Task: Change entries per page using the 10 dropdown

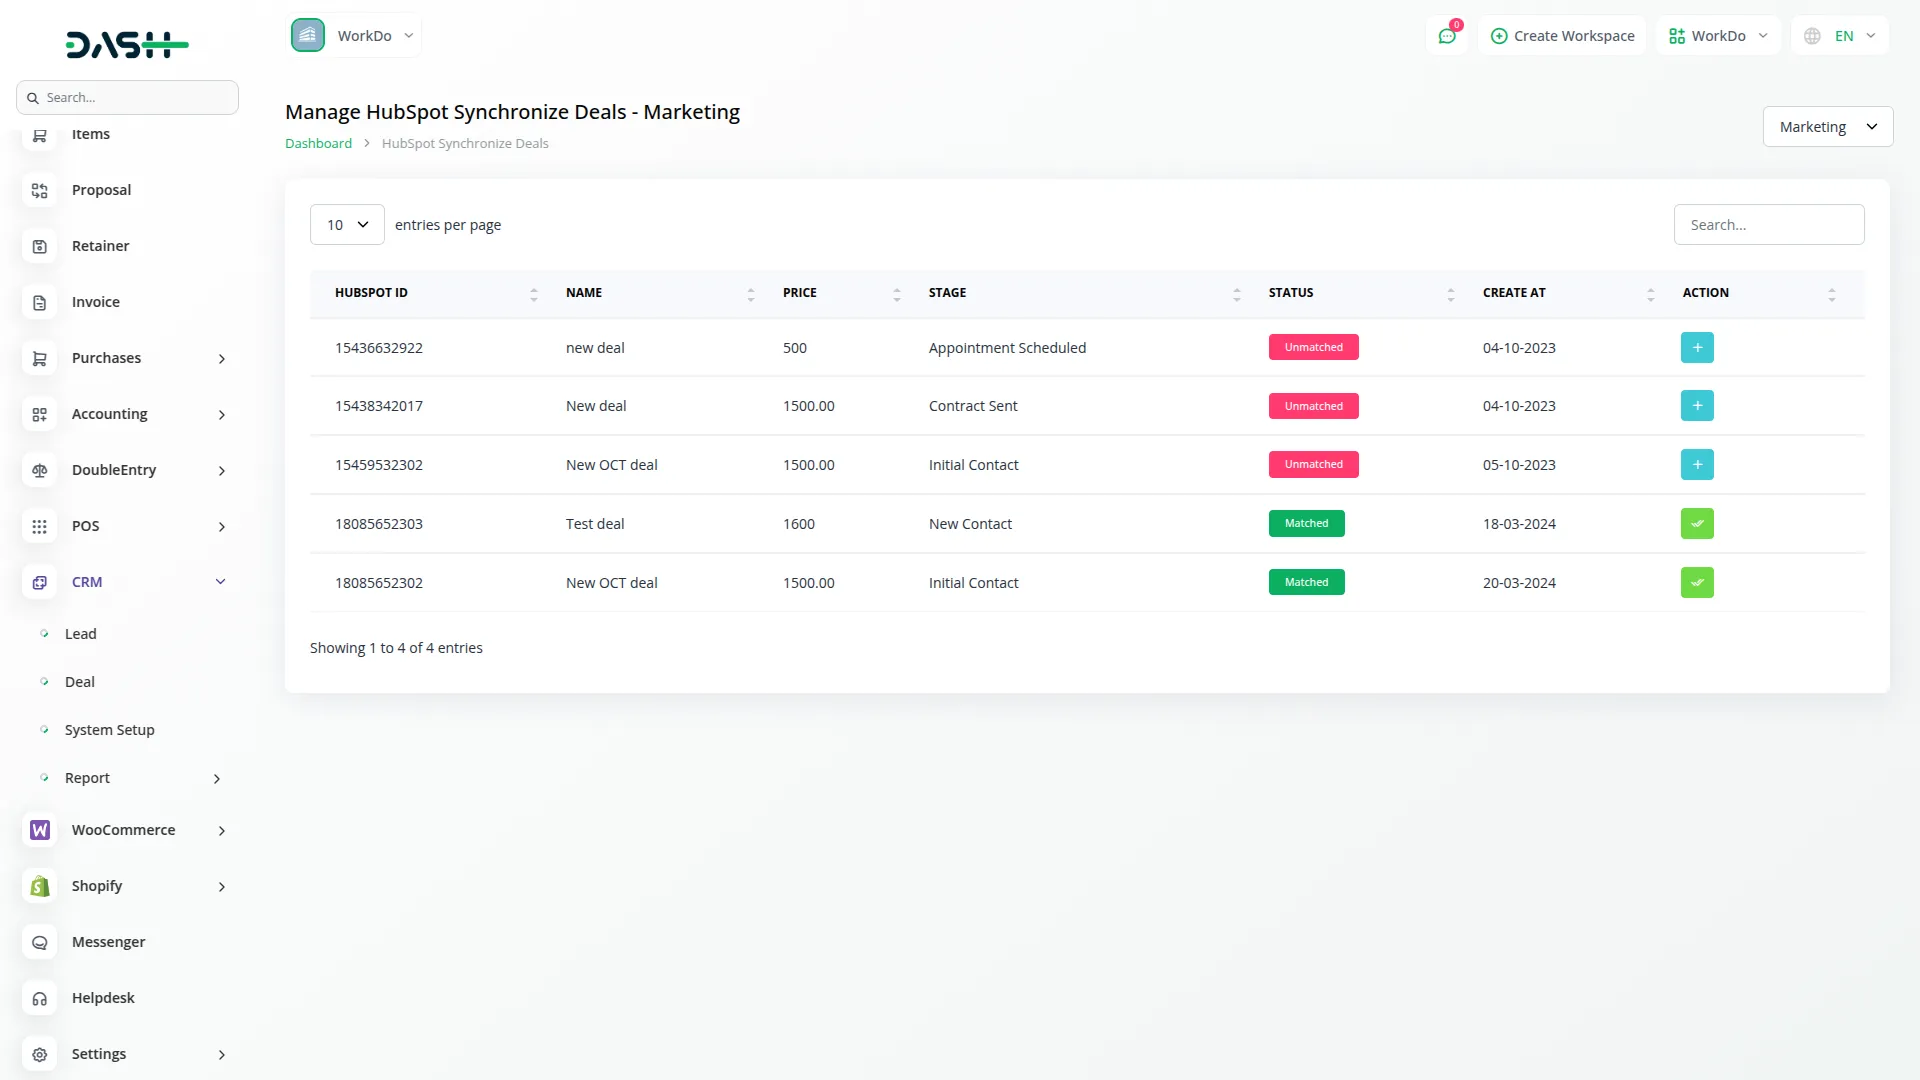Action: [346, 224]
